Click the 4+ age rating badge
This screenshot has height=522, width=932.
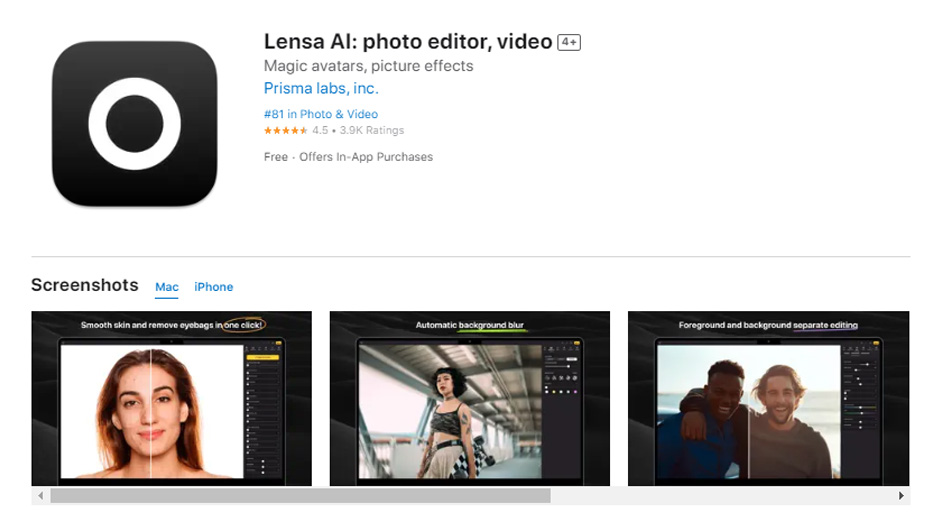(569, 42)
